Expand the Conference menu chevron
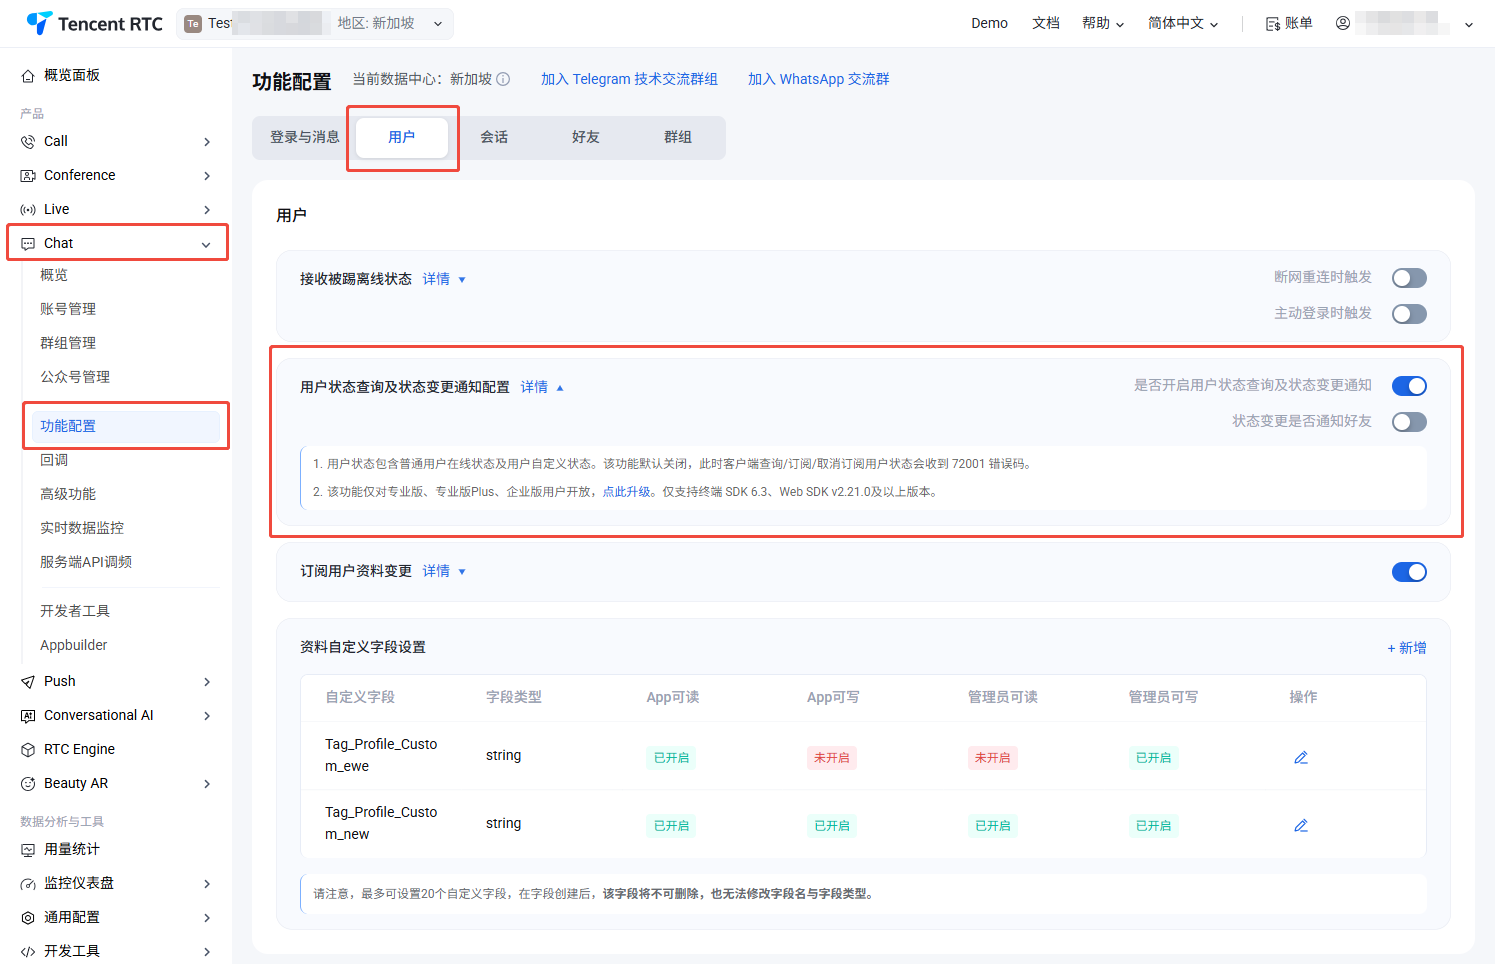Image resolution: width=1495 pixels, height=964 pixels. (x=207, y=176)
